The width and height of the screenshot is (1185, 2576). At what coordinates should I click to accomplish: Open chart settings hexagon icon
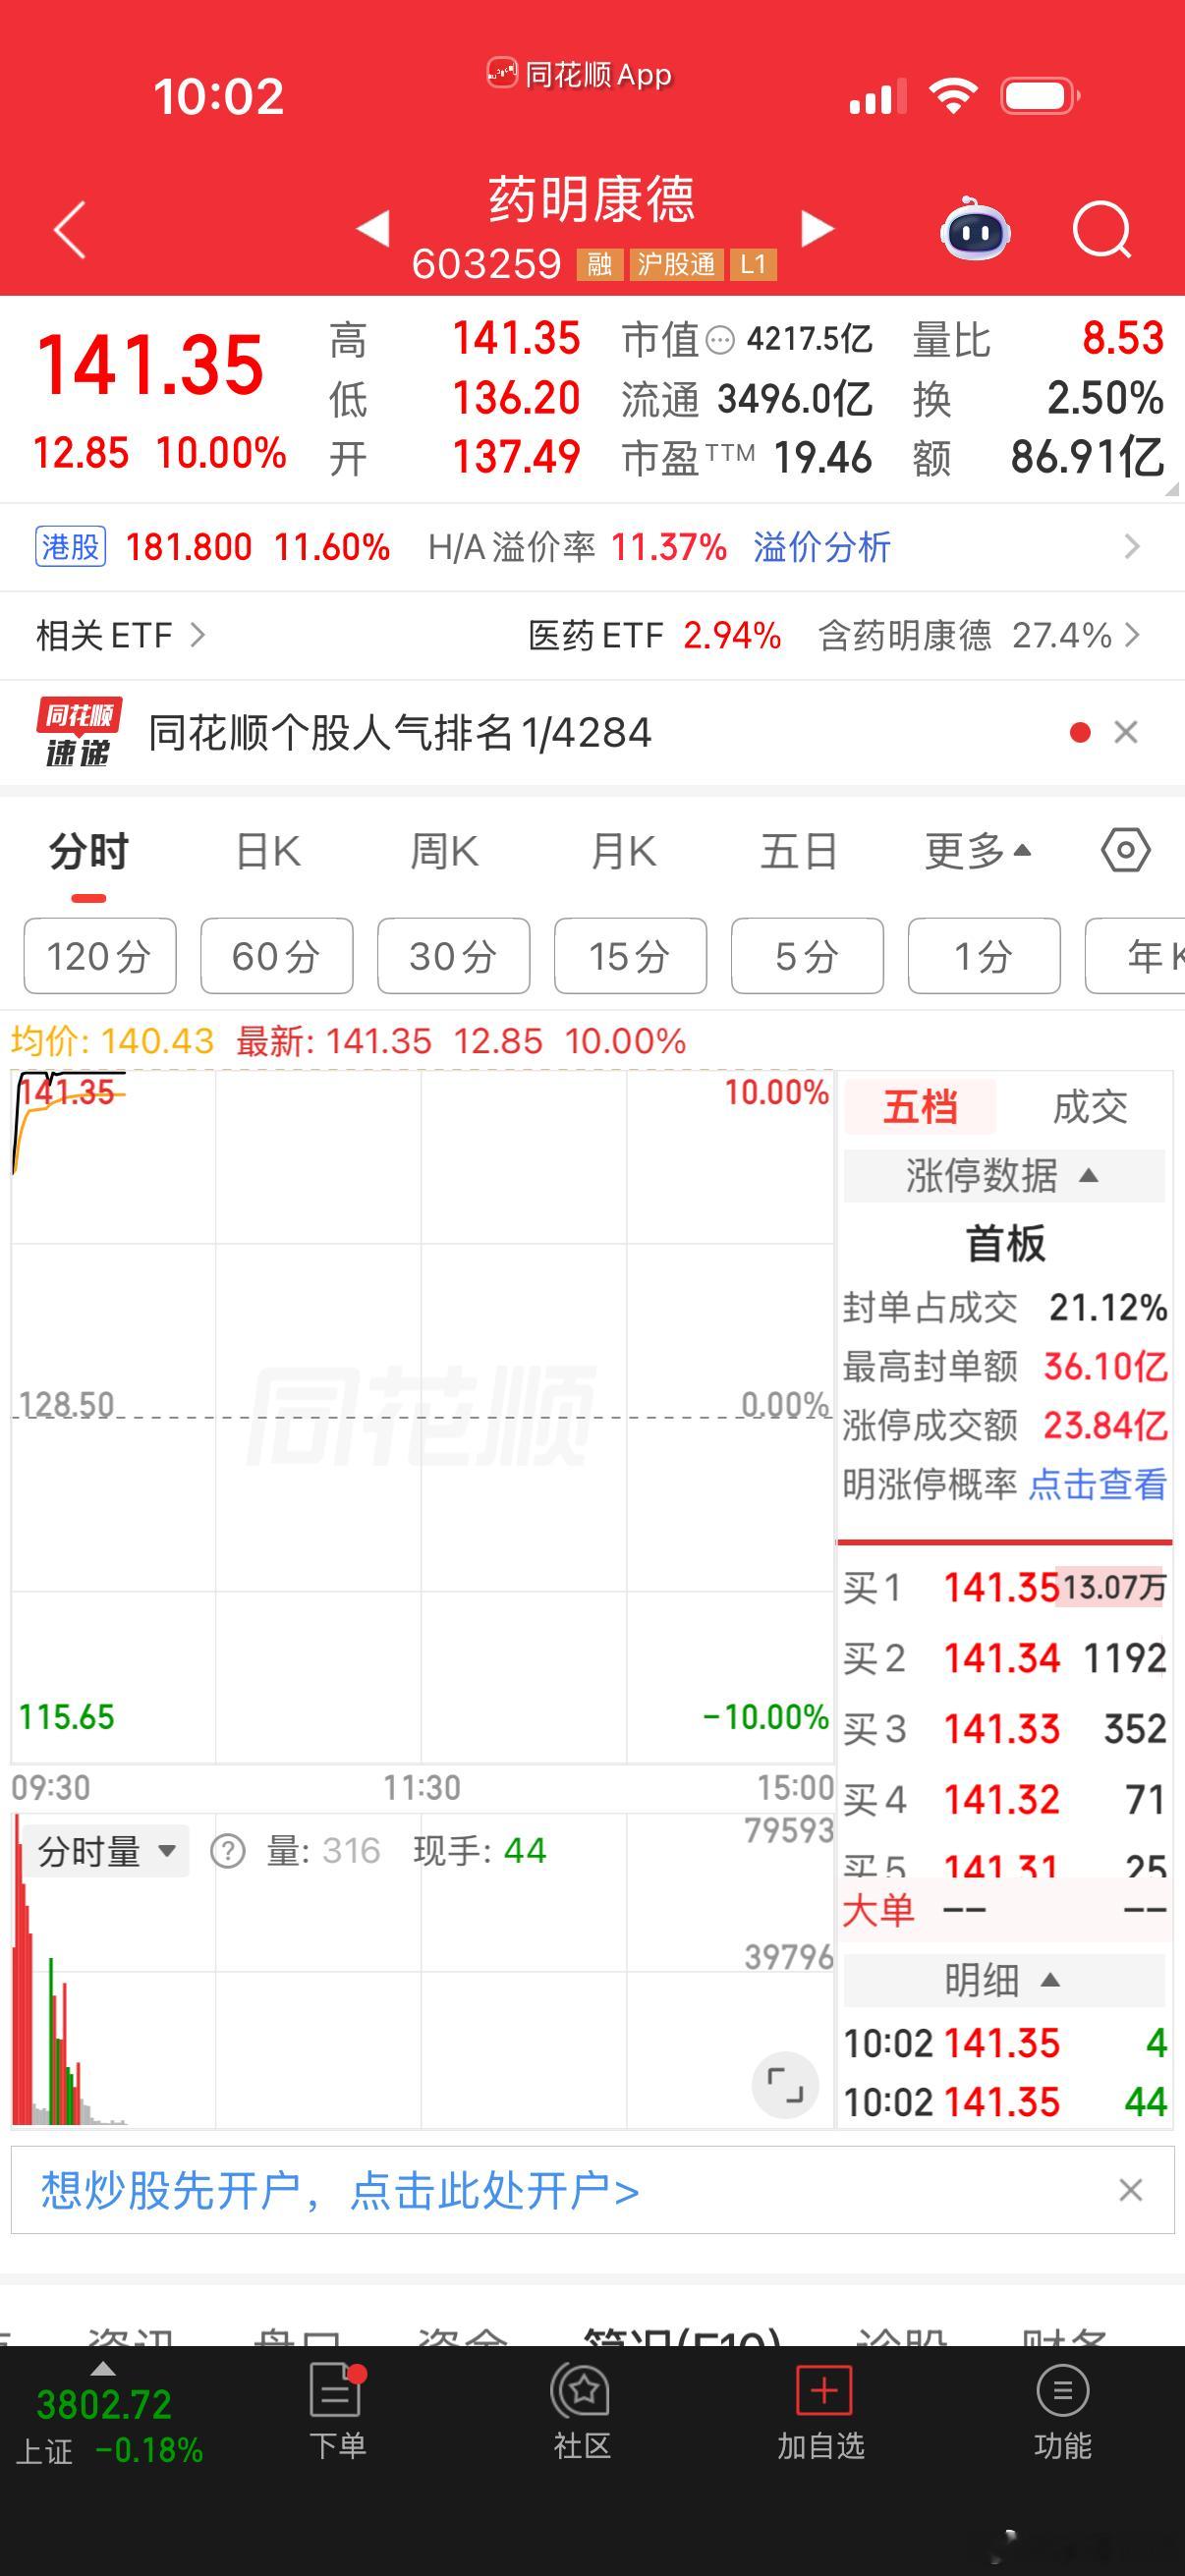pyautogui.click(x=1126, y=851)
